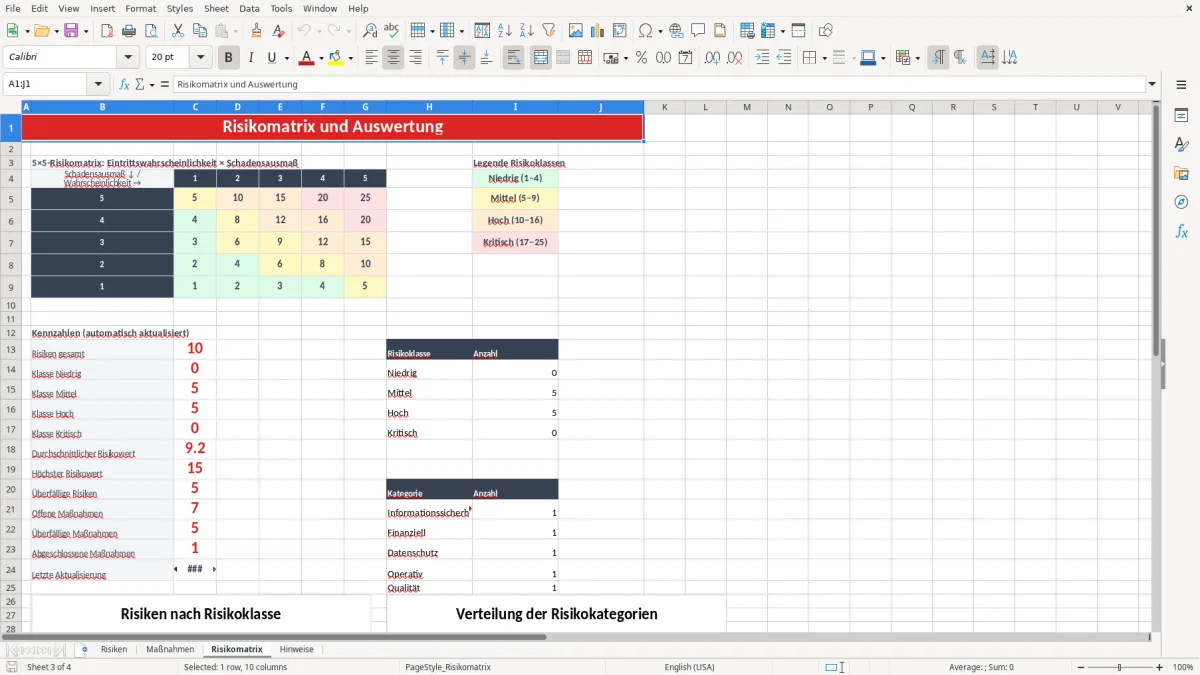Click Sort Descending icon
Screen dimensions: 1200x675
tap(527, 30)
